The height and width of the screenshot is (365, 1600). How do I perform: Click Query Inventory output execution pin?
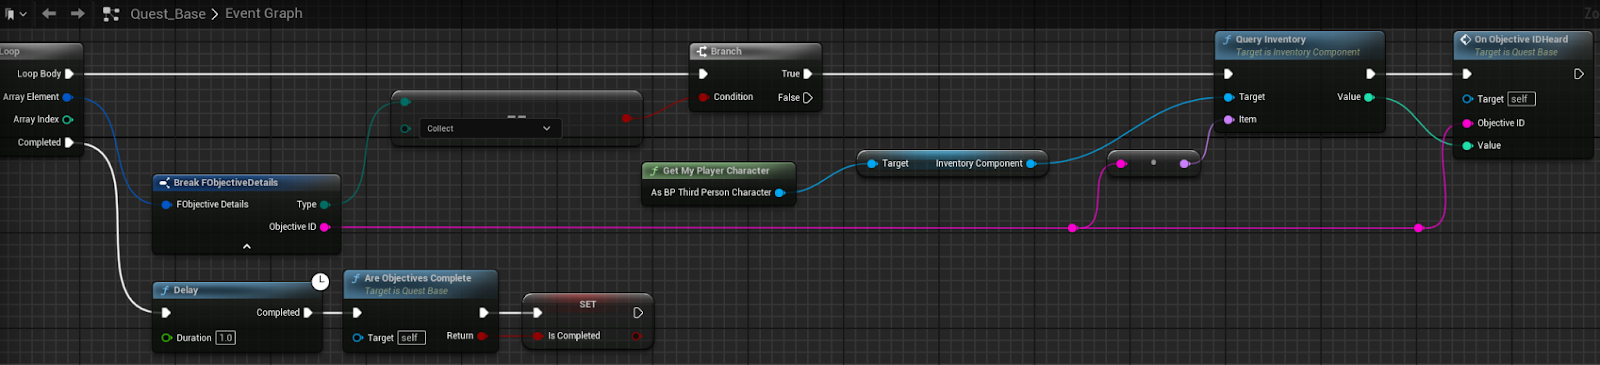coord(1371,74)
